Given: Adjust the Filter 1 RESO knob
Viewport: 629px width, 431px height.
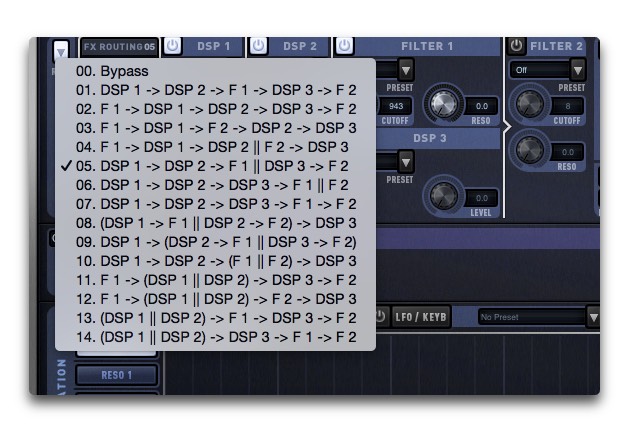Looking at the screenshot, I should pyautogui.click(x=443, y=104).
